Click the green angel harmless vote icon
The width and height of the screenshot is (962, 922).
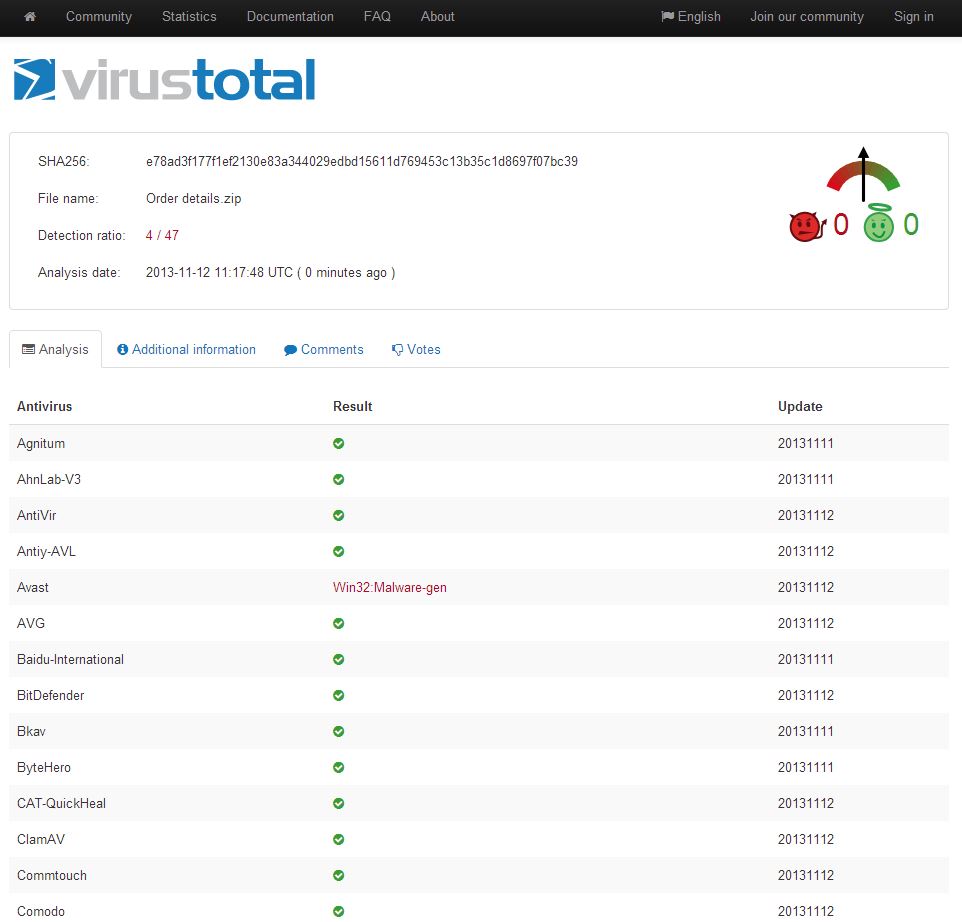tap(879, 223)
